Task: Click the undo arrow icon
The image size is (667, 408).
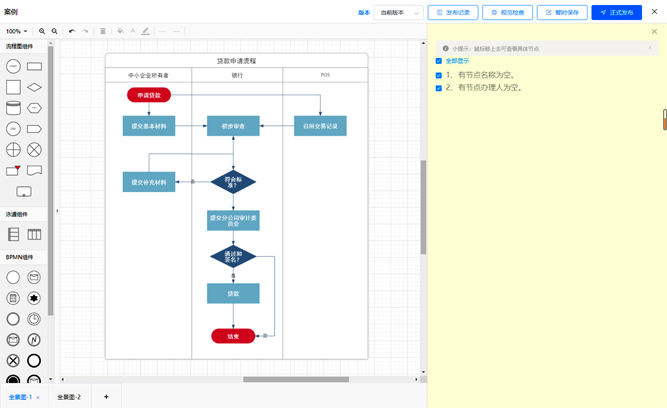Action: 72,31
